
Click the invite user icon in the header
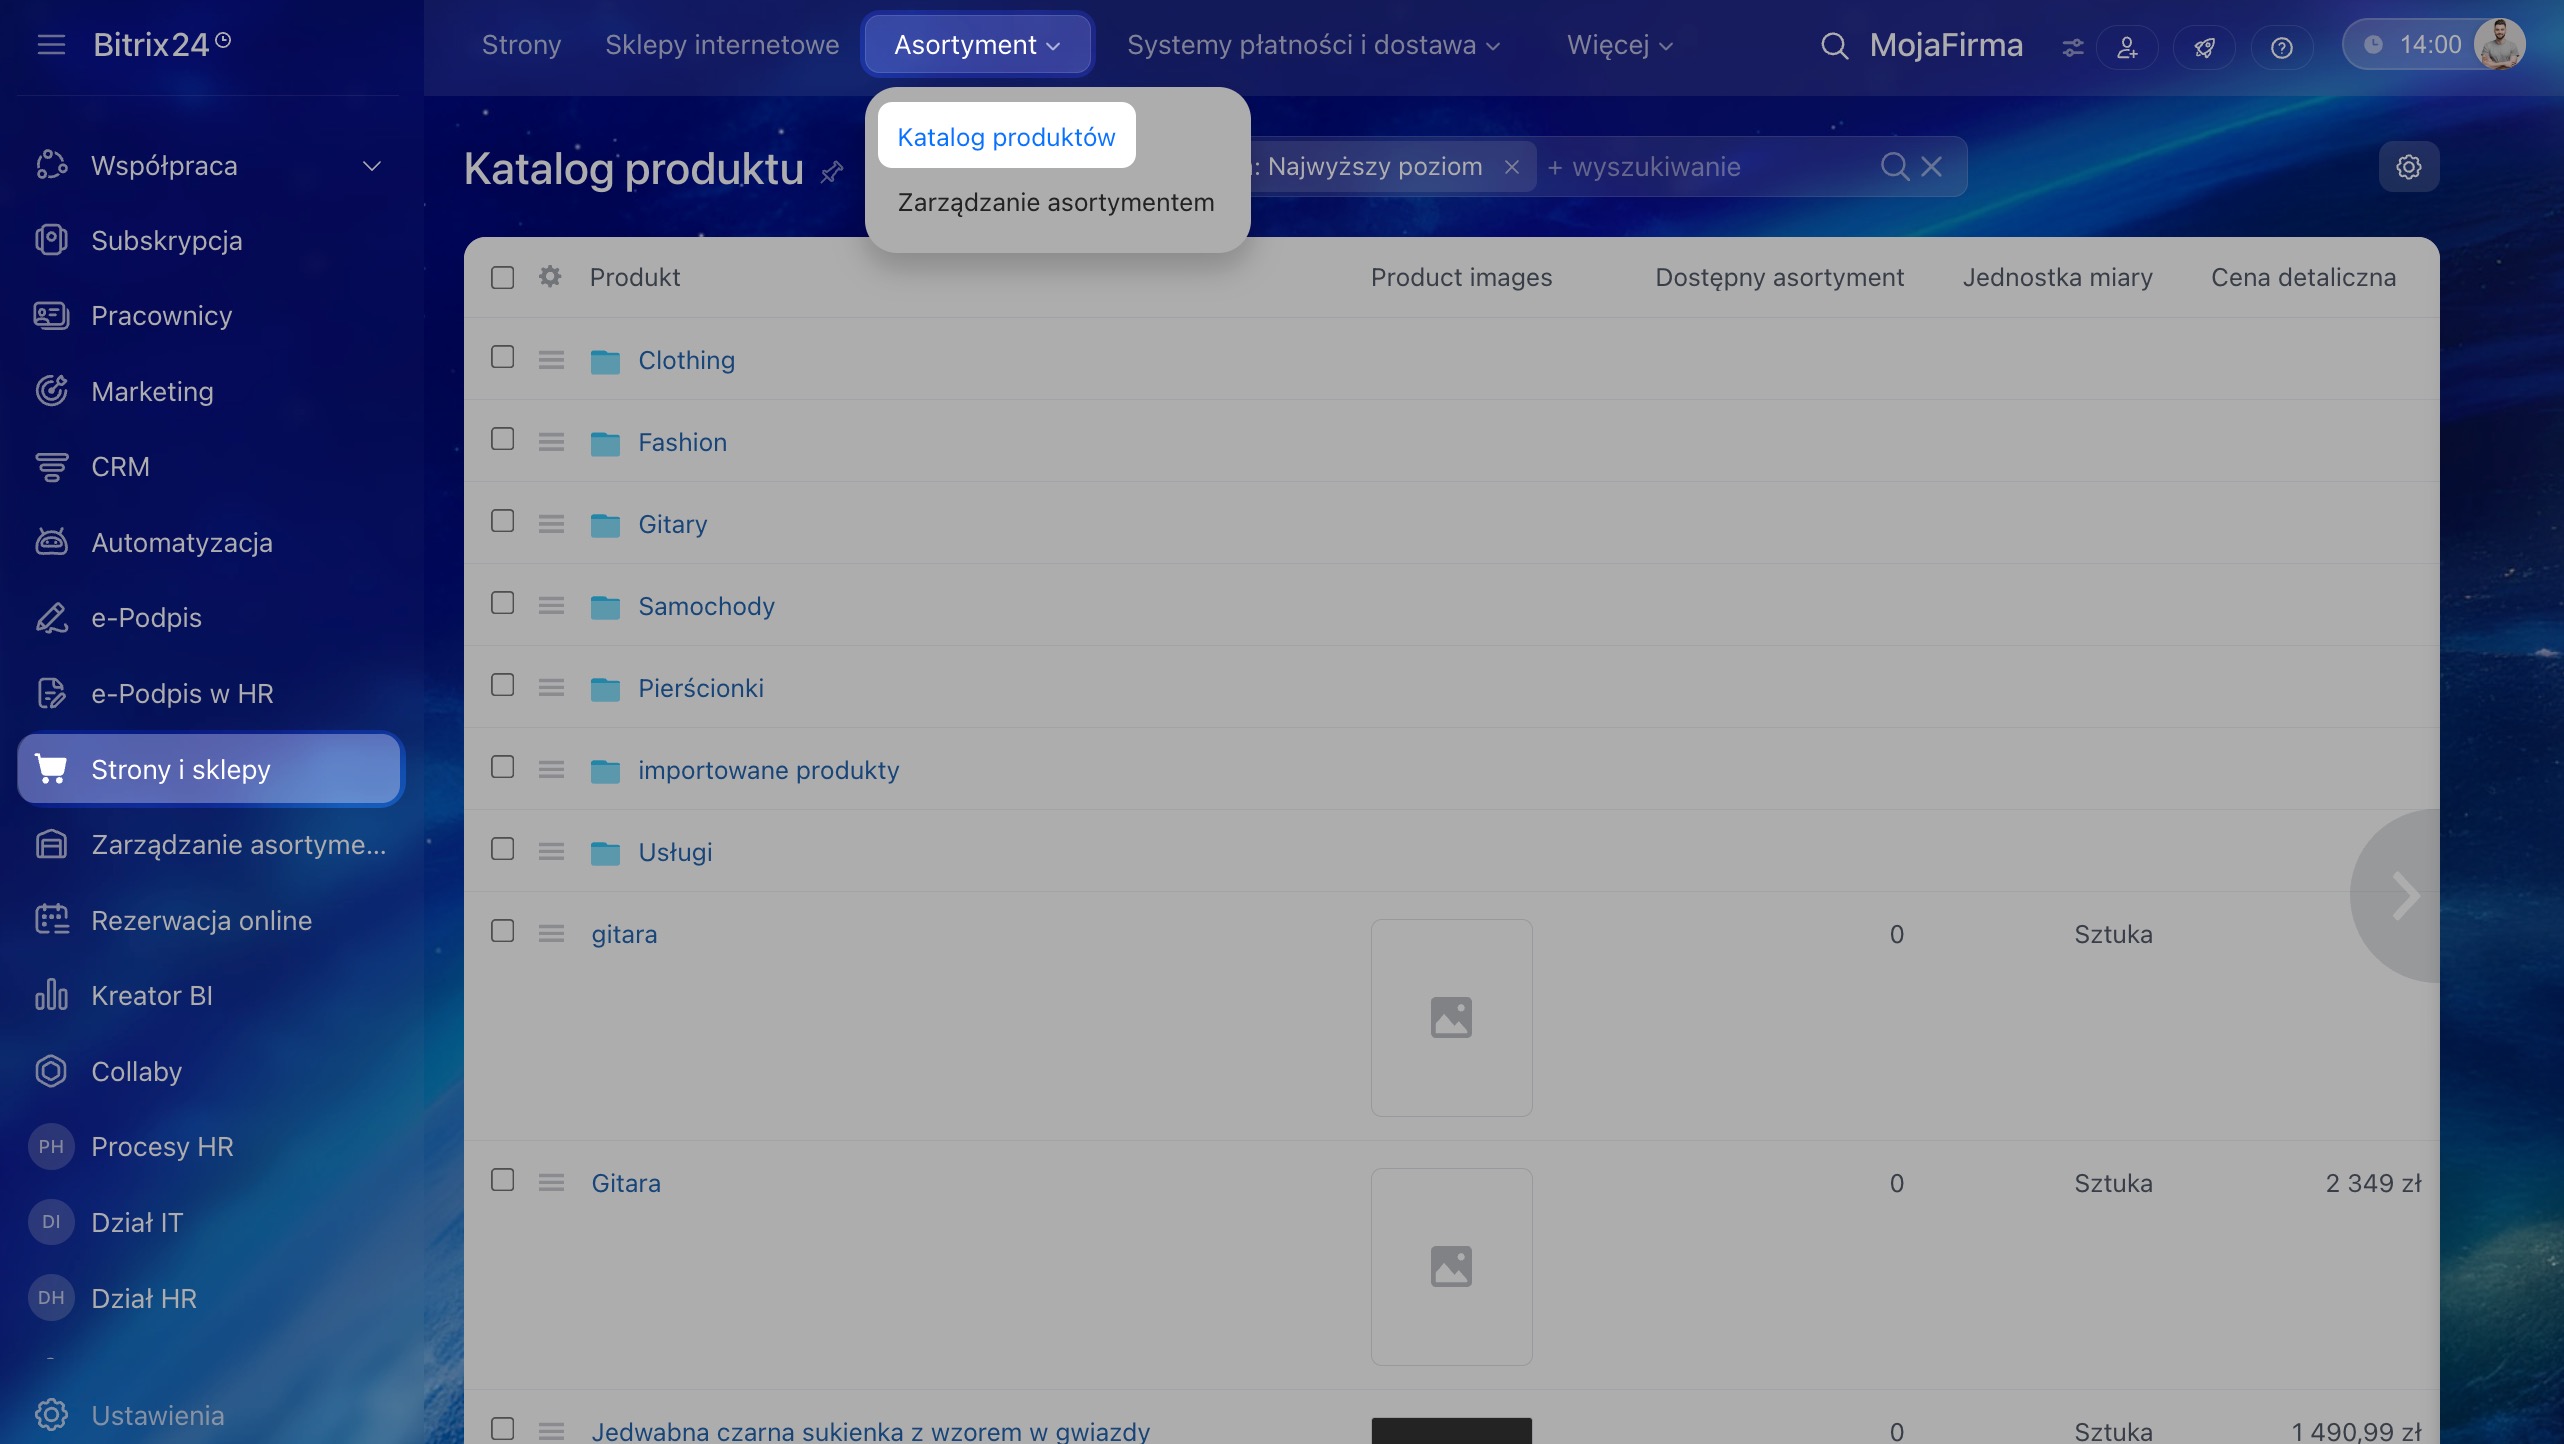click(2127, 47)
